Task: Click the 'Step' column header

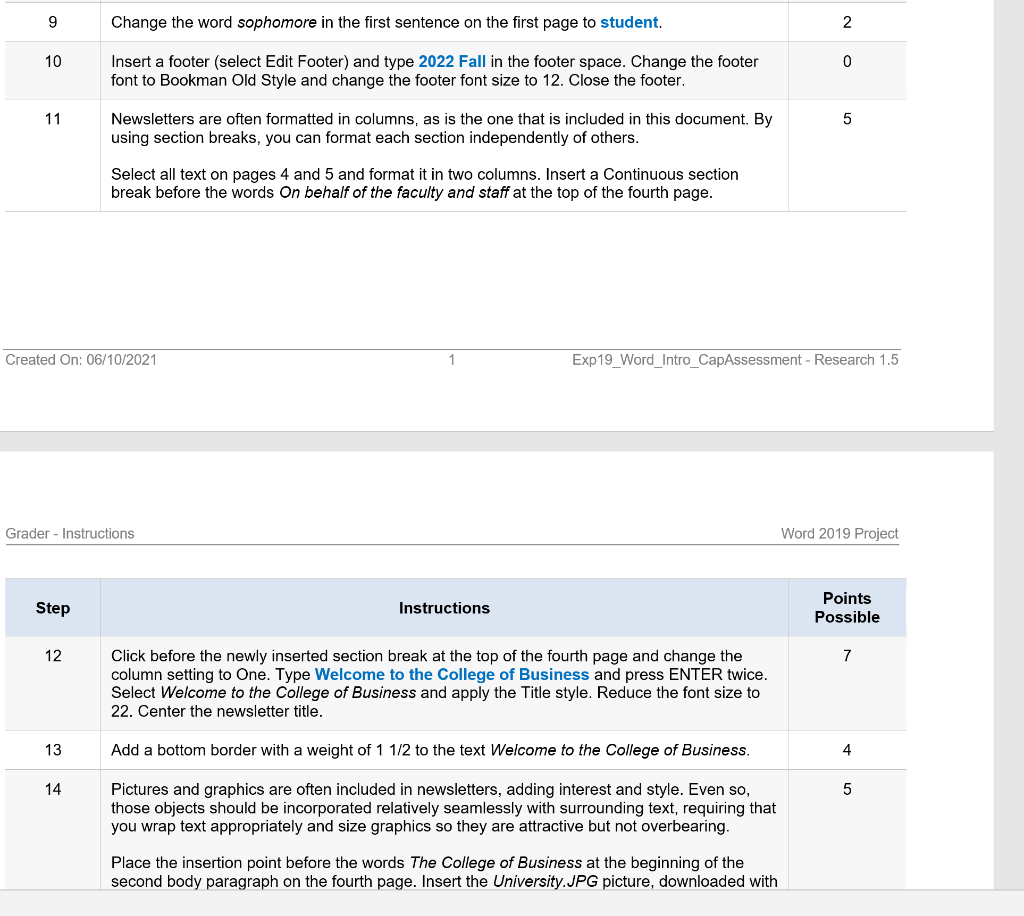Action: (53, 608)
